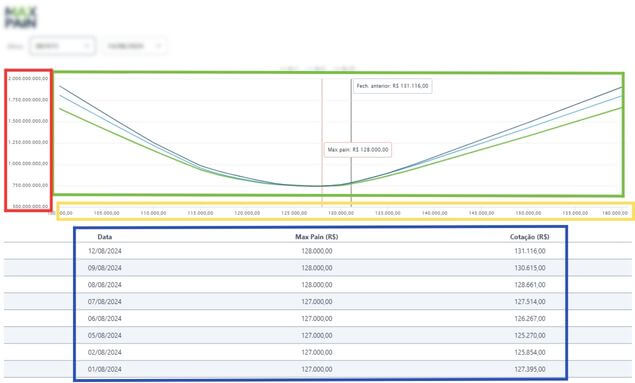The width and height of the screenshot is (635, 383).
Task: Sort table by Cotação (R$) header
Action: 530,237
